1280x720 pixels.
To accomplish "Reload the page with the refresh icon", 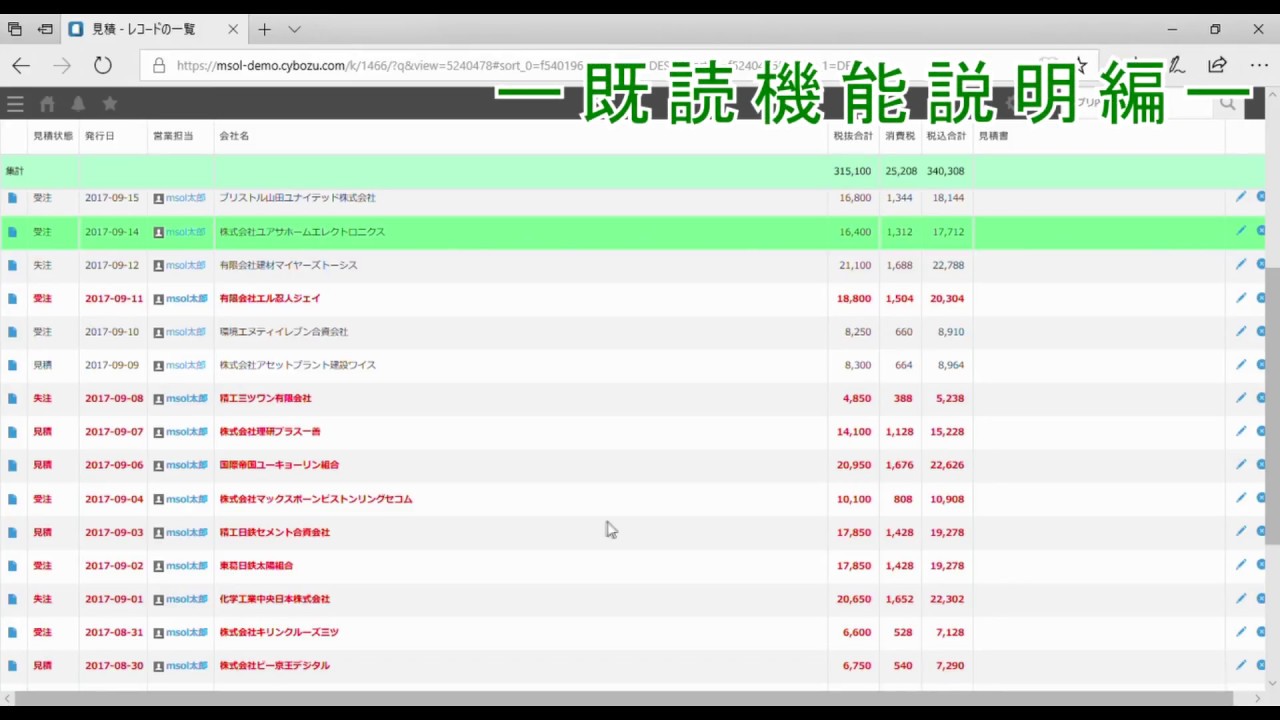I will (102, 65).
